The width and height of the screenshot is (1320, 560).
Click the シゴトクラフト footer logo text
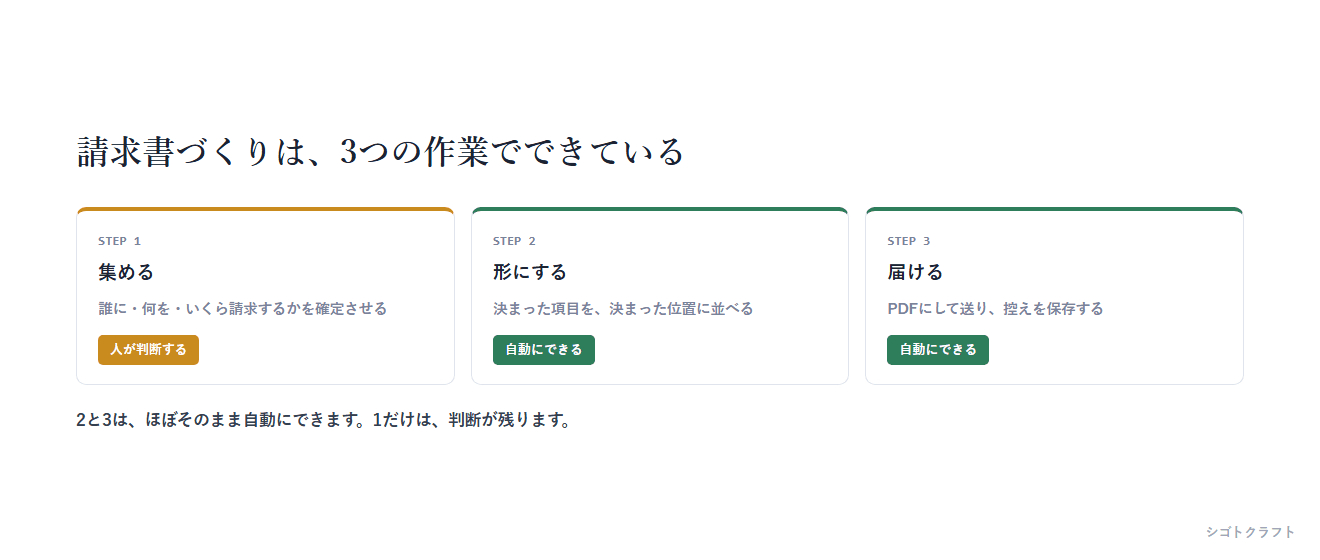tap(1250, 532)
